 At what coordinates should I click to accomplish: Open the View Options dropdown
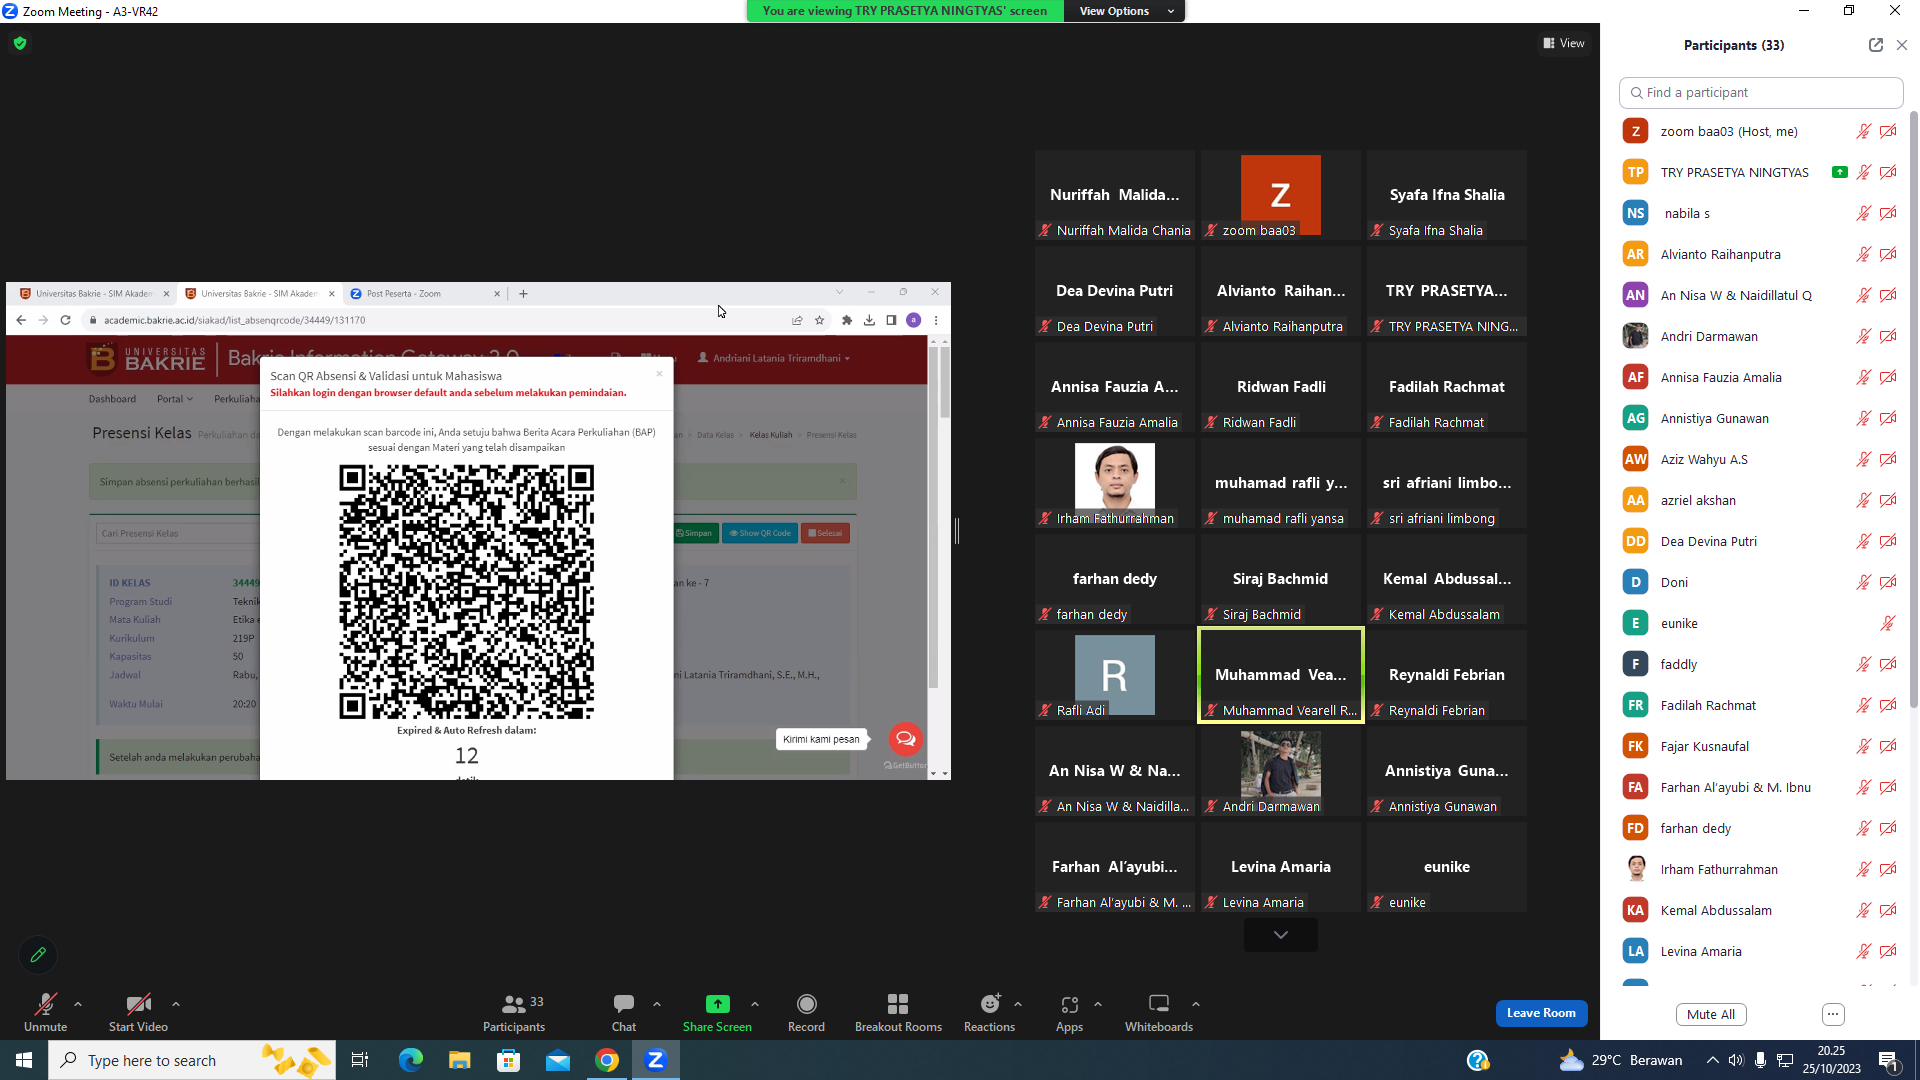(1124, 11)
